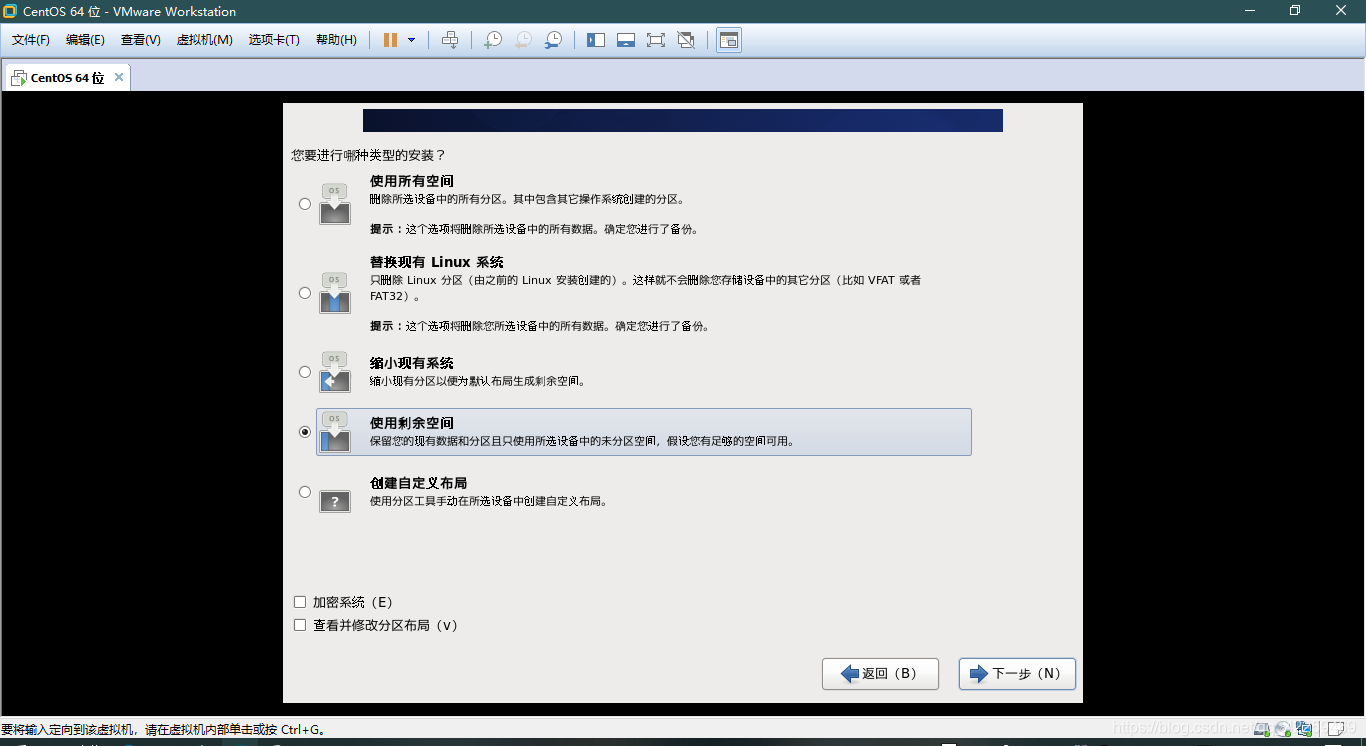Close the CentOS 64 位 tab
This screenshot has height=746, width=1366.
[119, 77]
